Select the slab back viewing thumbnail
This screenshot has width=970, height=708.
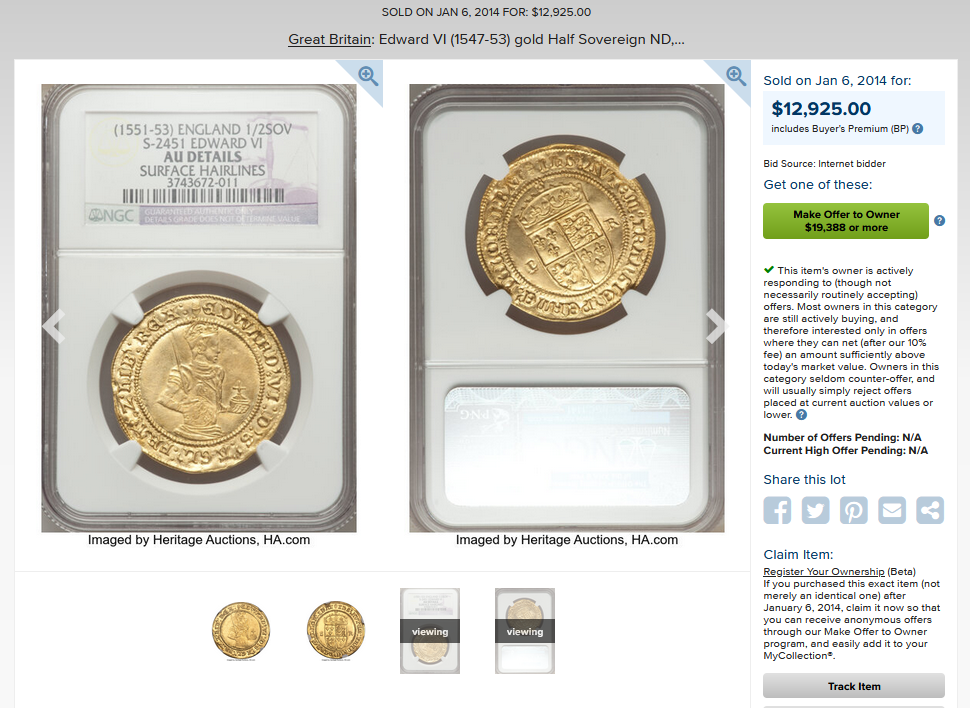click(525, 631)
